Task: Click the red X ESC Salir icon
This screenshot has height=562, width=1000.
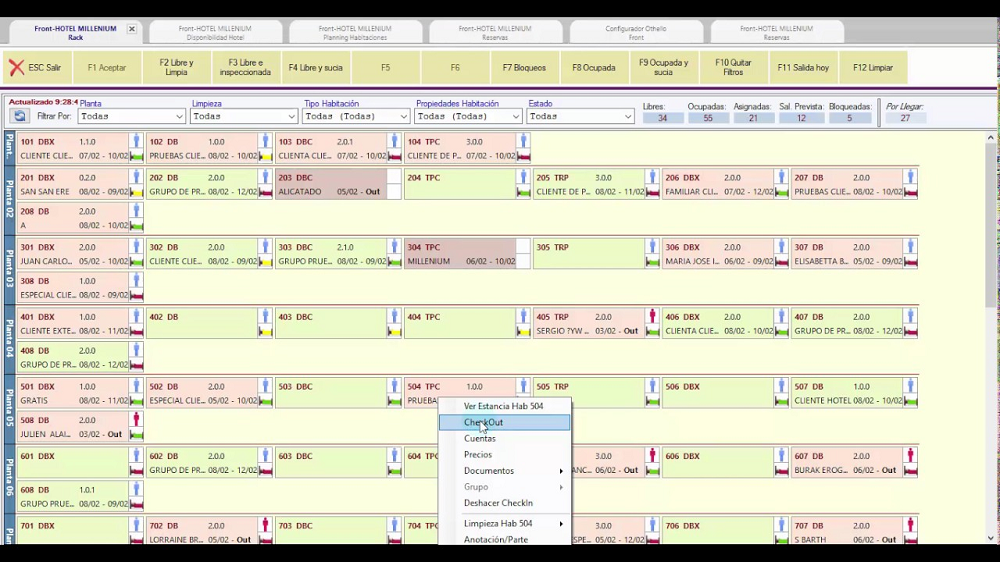Action: pos(16,68)
